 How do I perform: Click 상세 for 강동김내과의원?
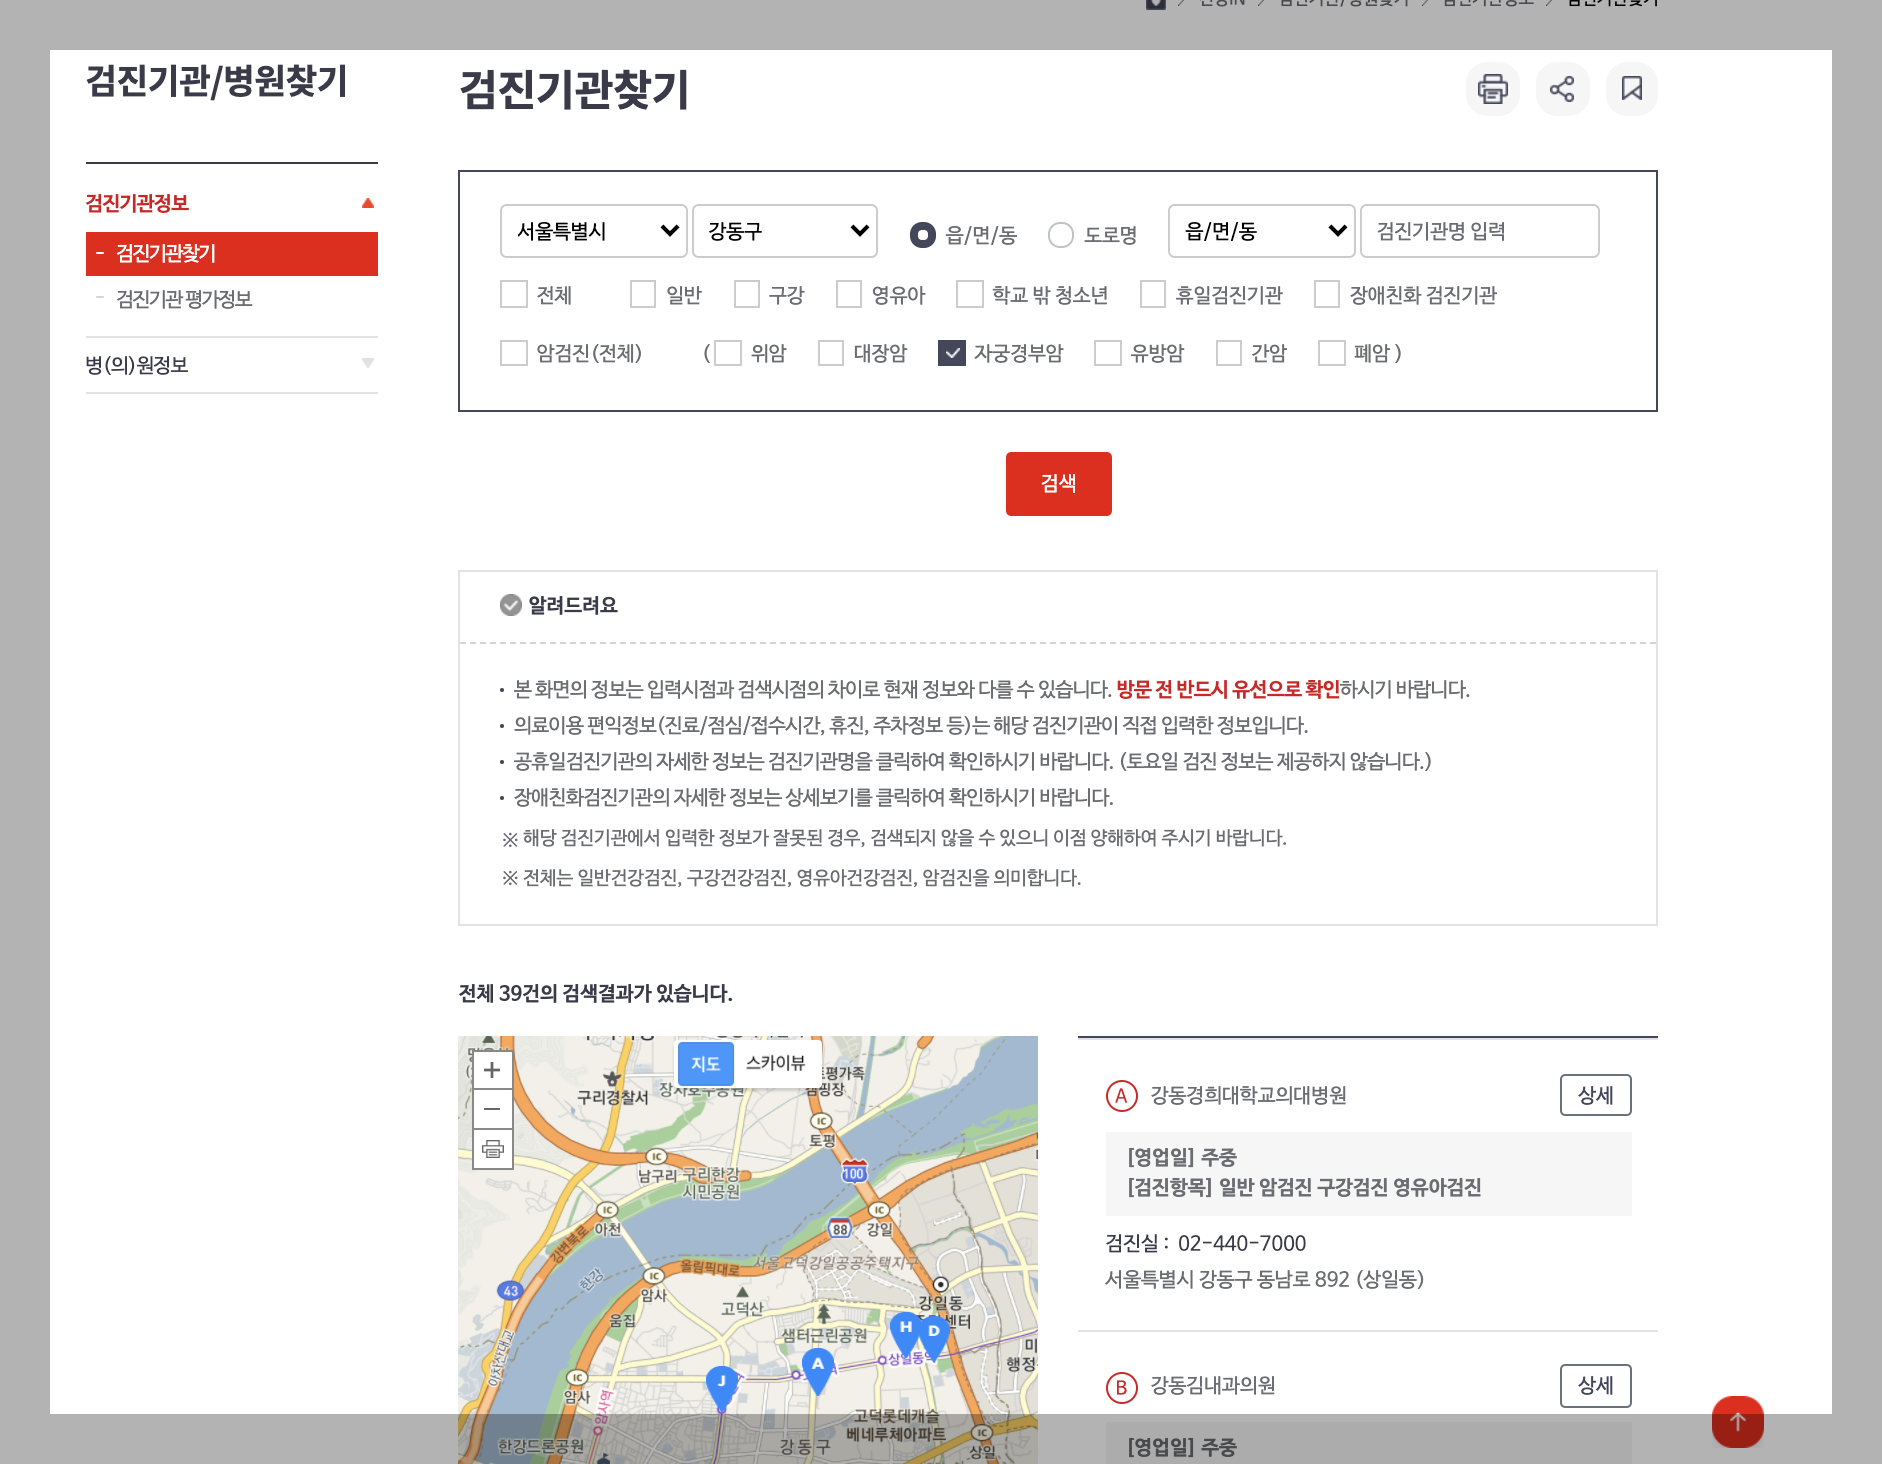pos(1596,1385)
